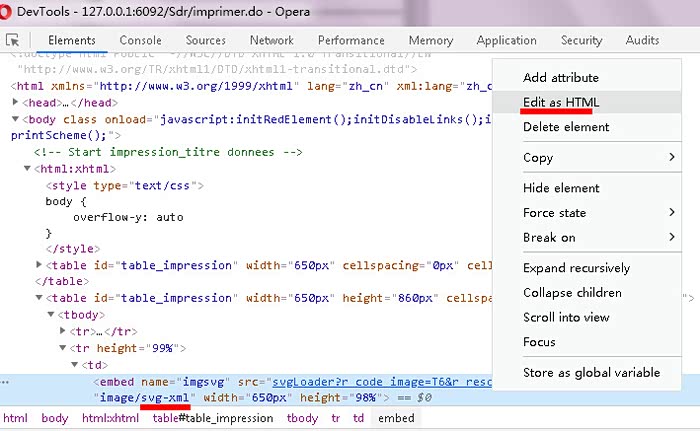Image resolution: width=700 pixels, height=431 pixels.
Task: Select Delete element in context menu
Action: click(566, 127)
